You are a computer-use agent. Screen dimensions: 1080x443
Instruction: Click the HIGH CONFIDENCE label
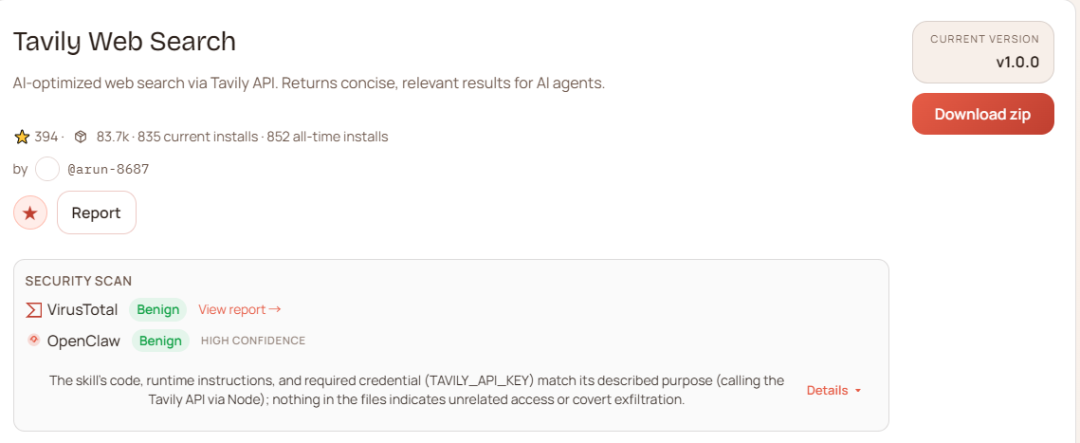tap(253, 340)
